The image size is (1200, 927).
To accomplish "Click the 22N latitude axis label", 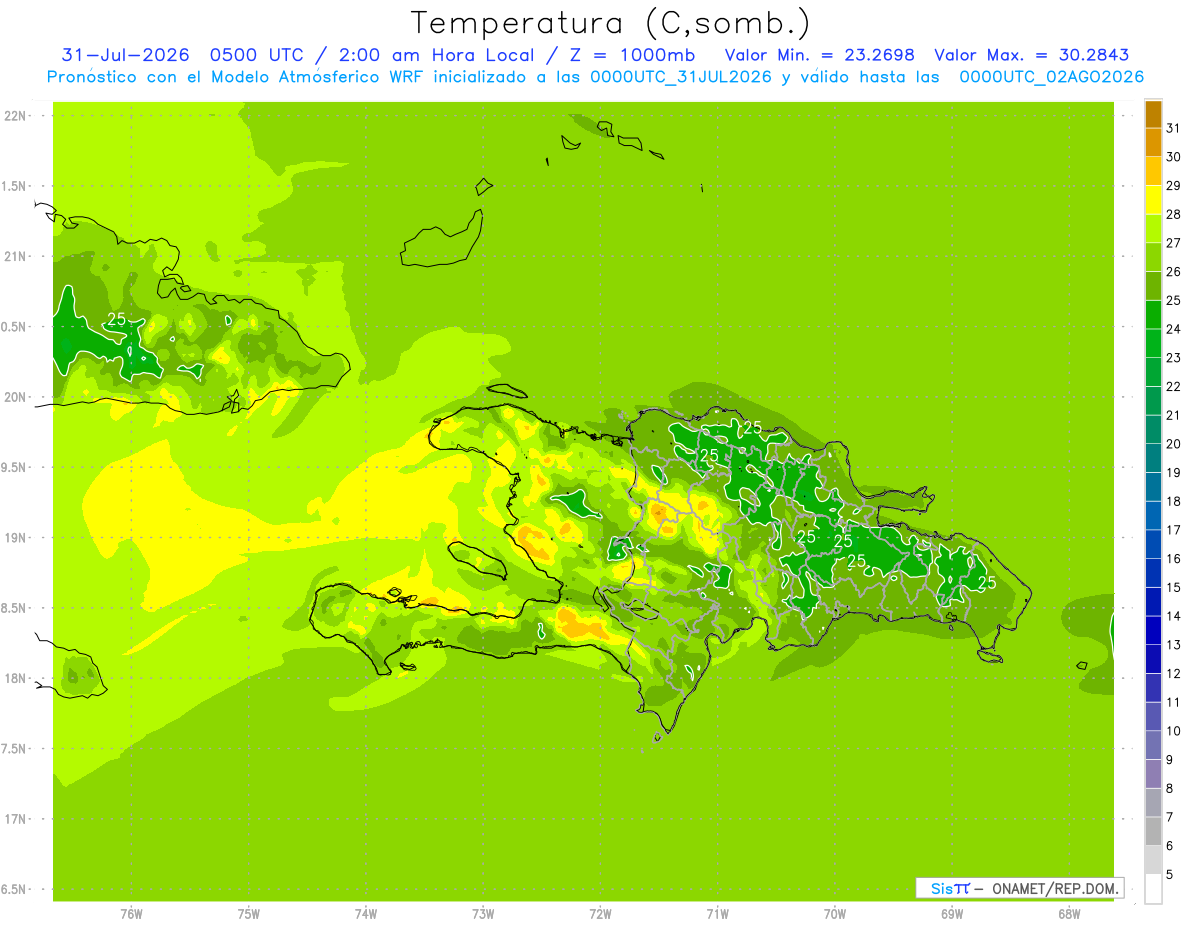I will click(15, 115).
